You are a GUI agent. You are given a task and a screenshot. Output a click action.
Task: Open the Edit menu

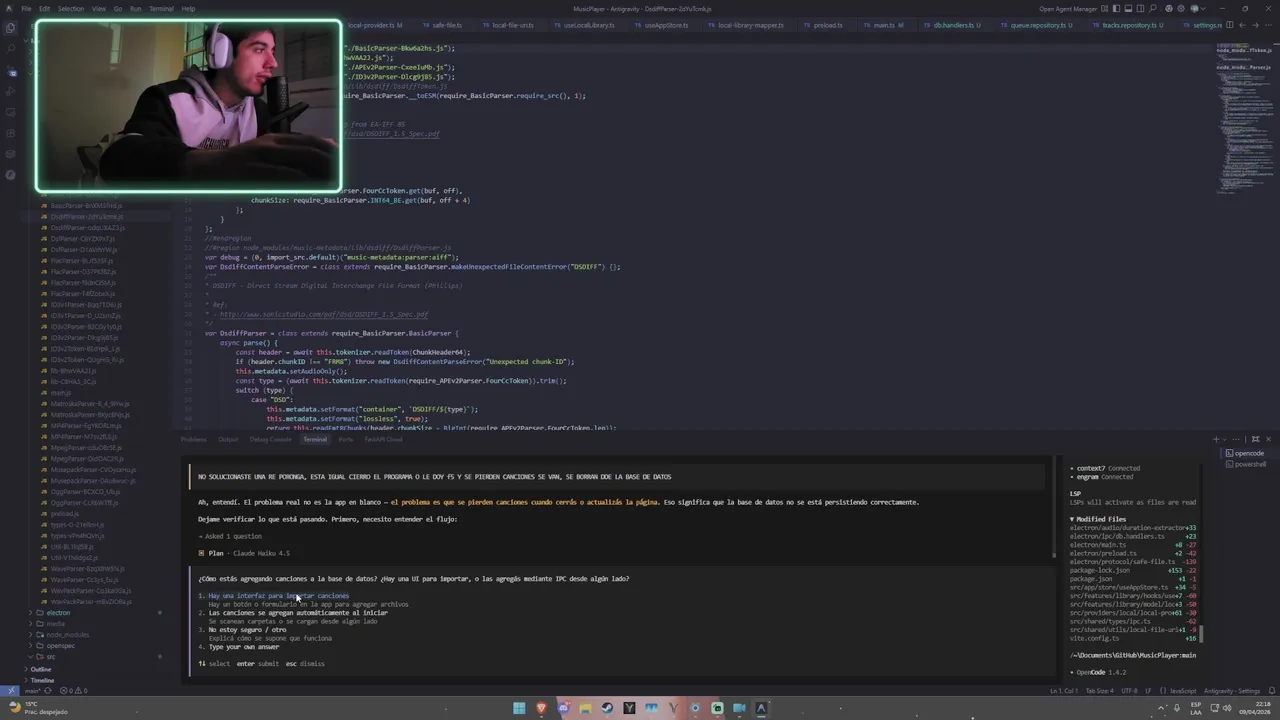(x=44, y=9)
